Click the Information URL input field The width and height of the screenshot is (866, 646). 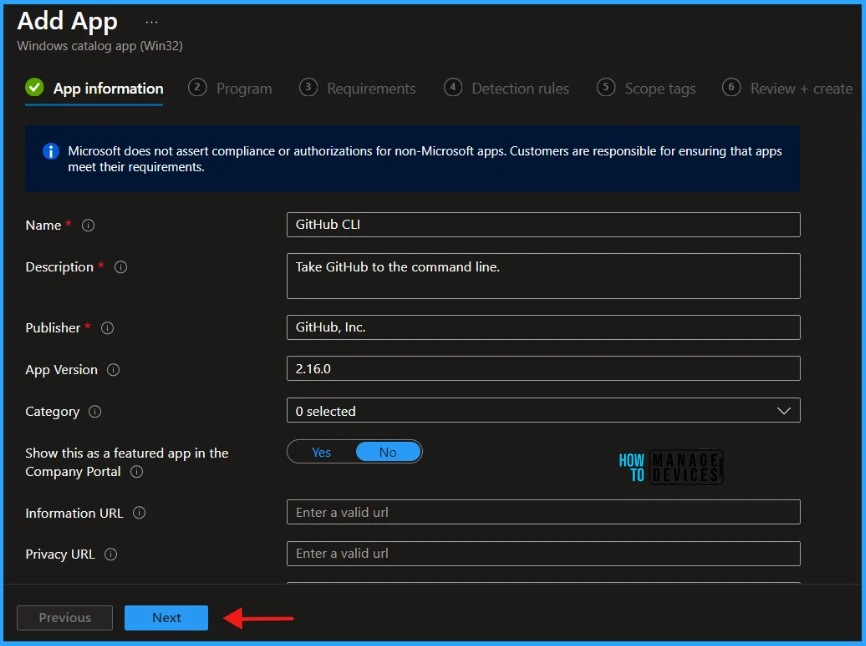pos(543,512)
